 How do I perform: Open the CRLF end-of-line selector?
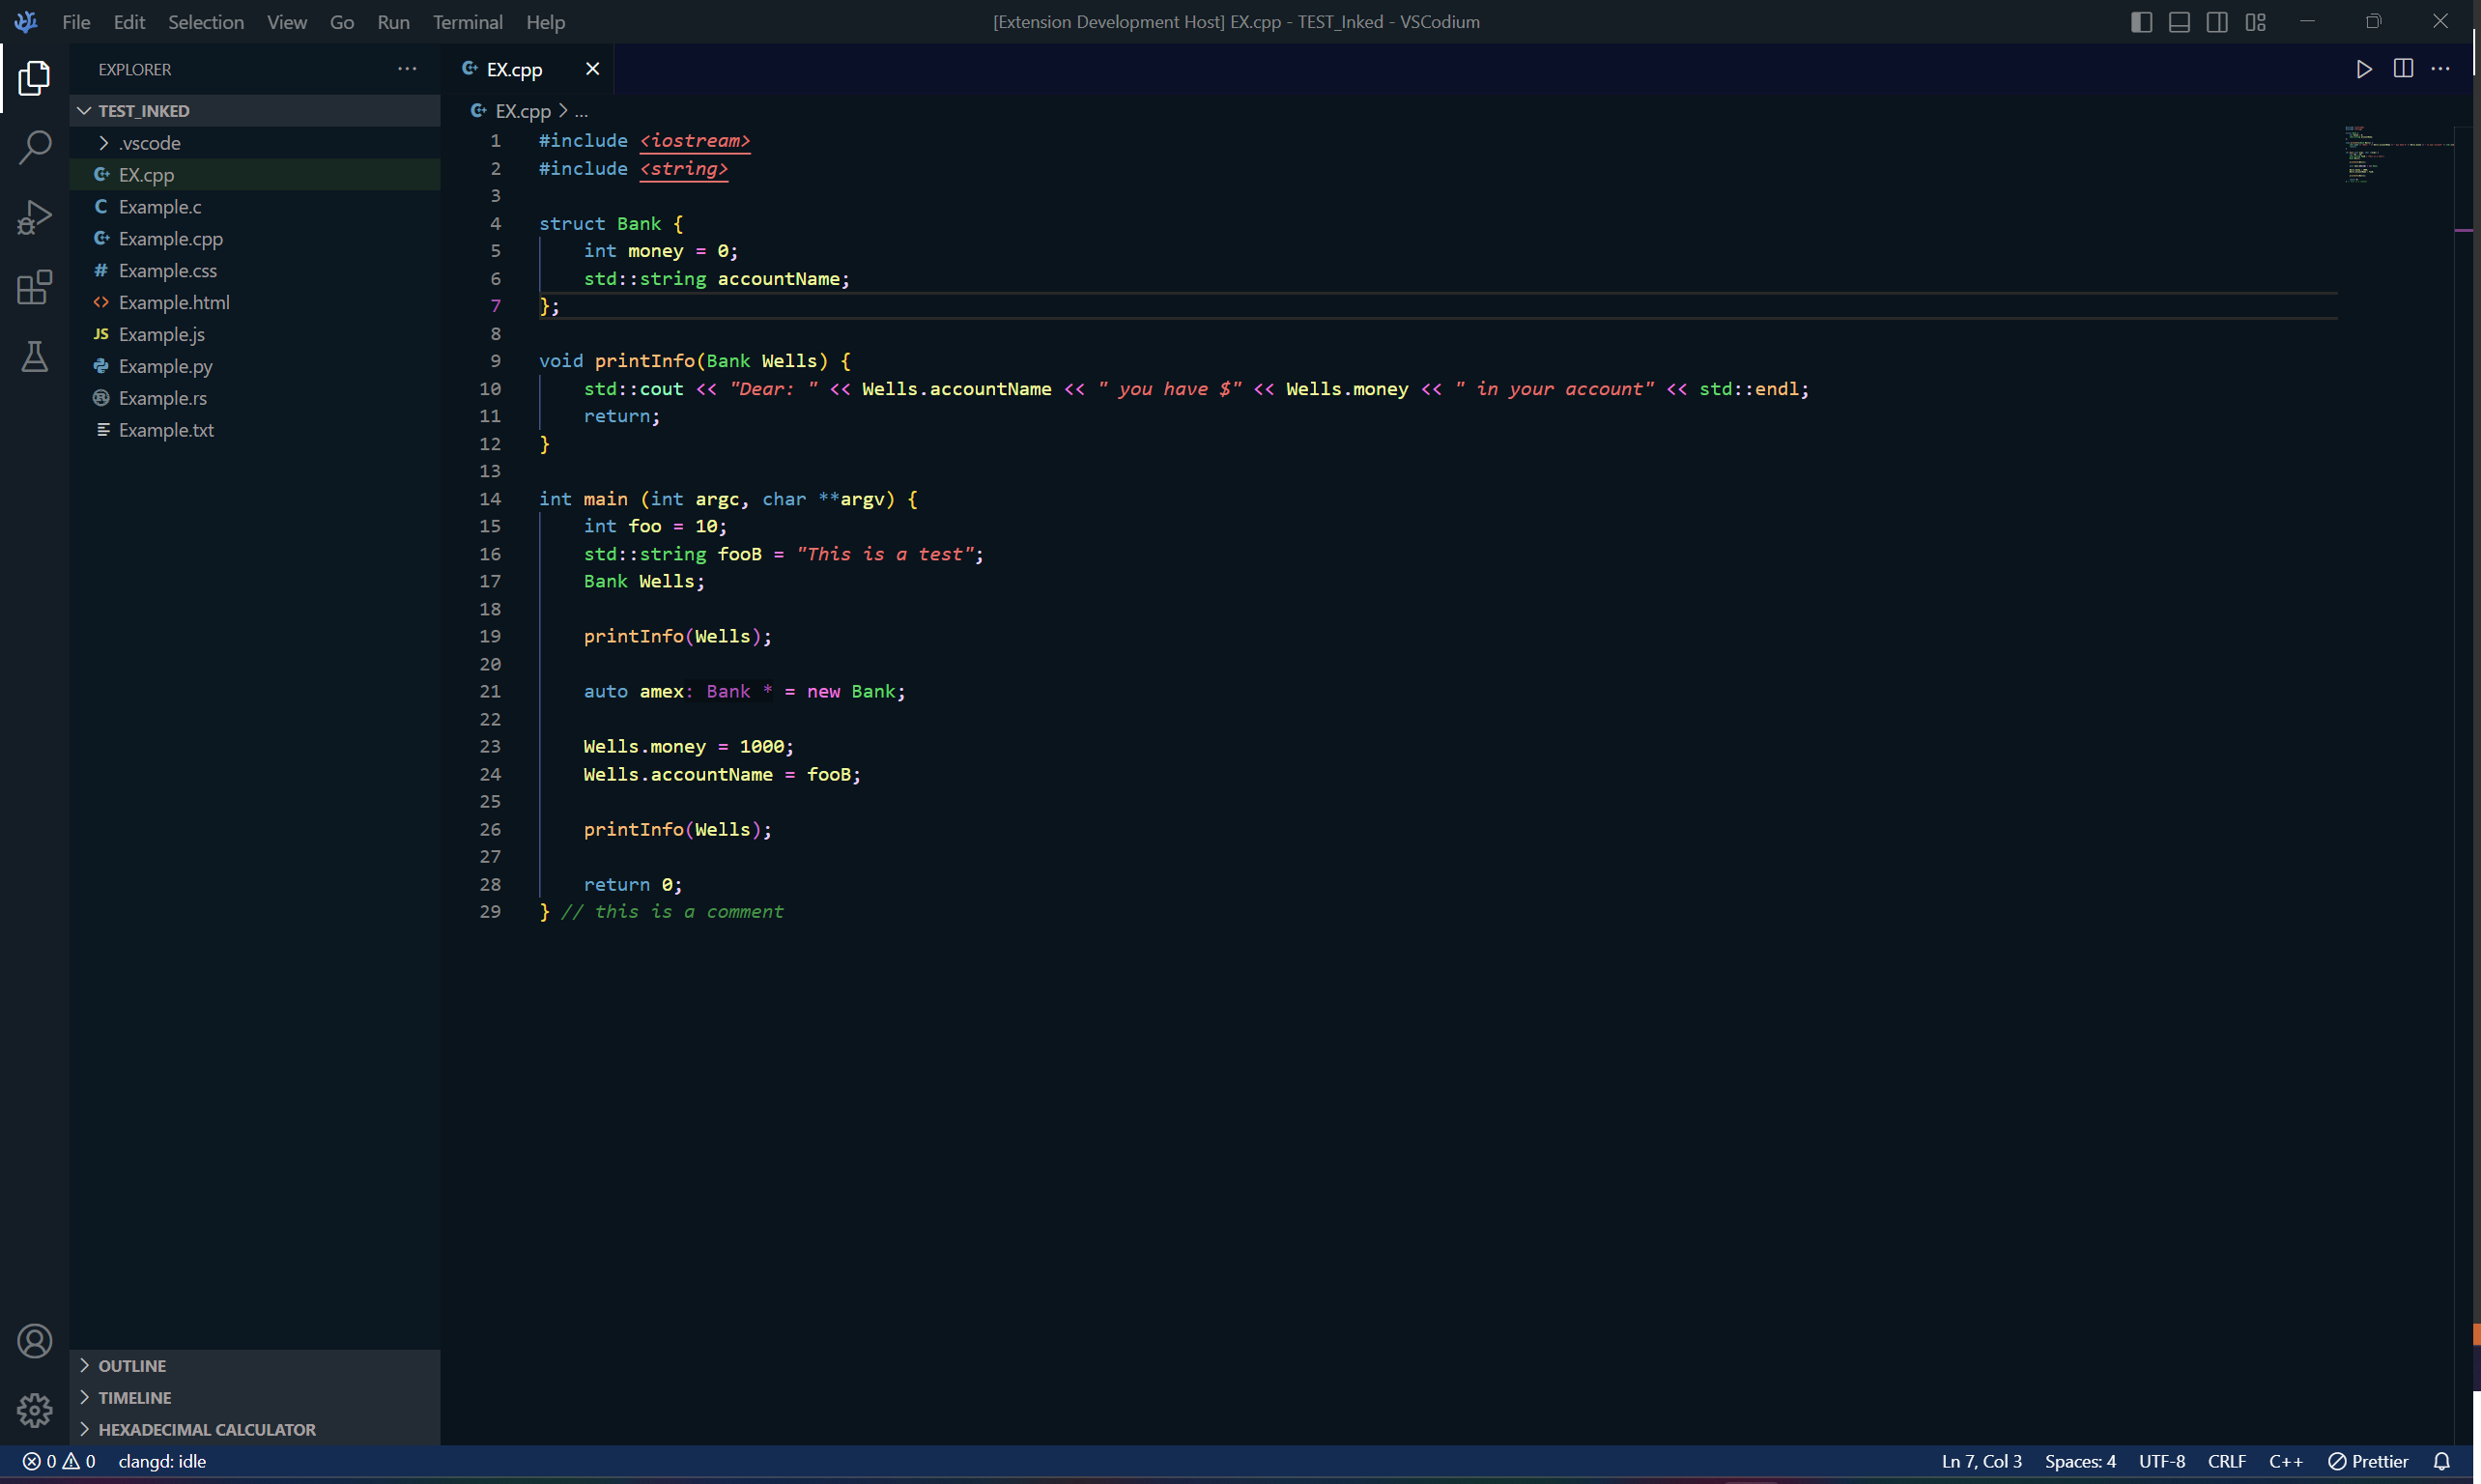pos(2227,1461)
